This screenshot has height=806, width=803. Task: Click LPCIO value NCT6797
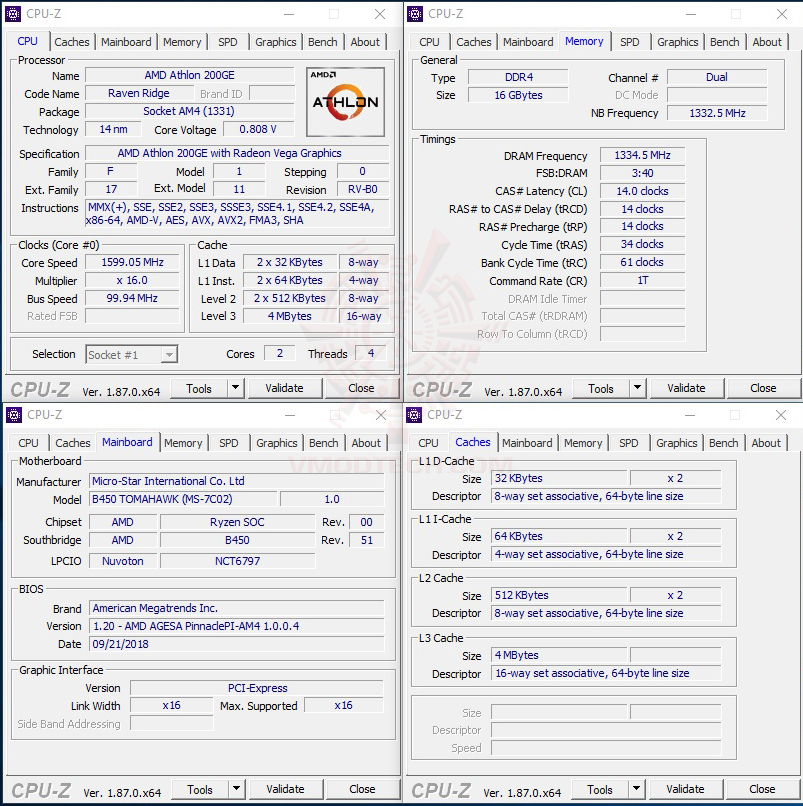point(238,561)
